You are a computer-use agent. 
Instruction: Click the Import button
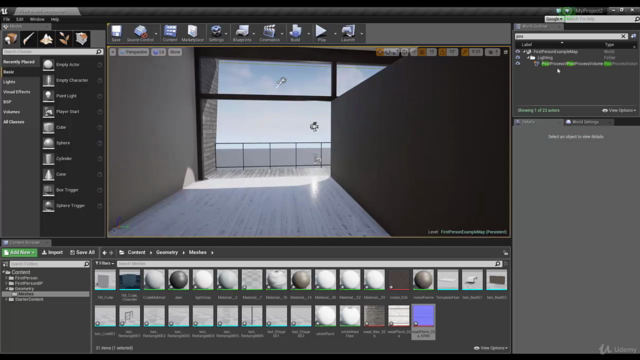pyautogui.click(x=52, y=253)
